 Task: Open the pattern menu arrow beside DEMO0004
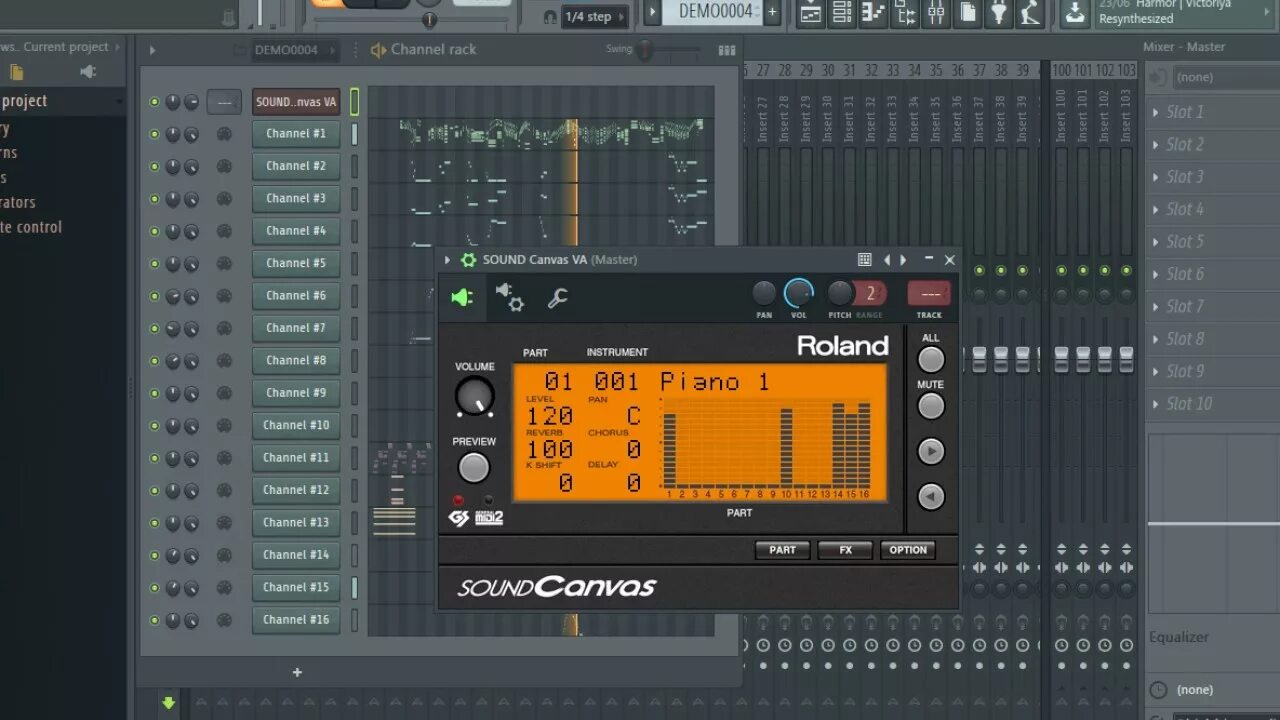click(653, 12)
